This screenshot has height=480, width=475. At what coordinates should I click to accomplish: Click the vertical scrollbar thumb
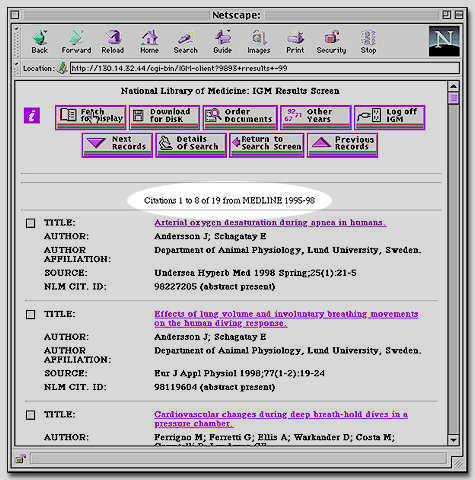point(453,98)
